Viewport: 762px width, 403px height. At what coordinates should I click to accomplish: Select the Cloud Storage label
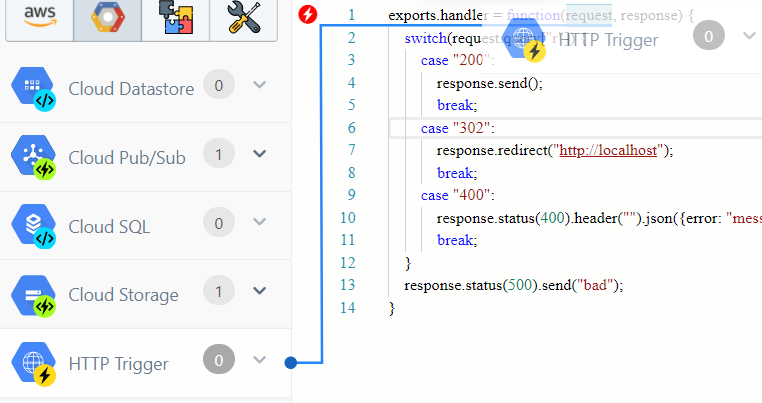(123, 295)
